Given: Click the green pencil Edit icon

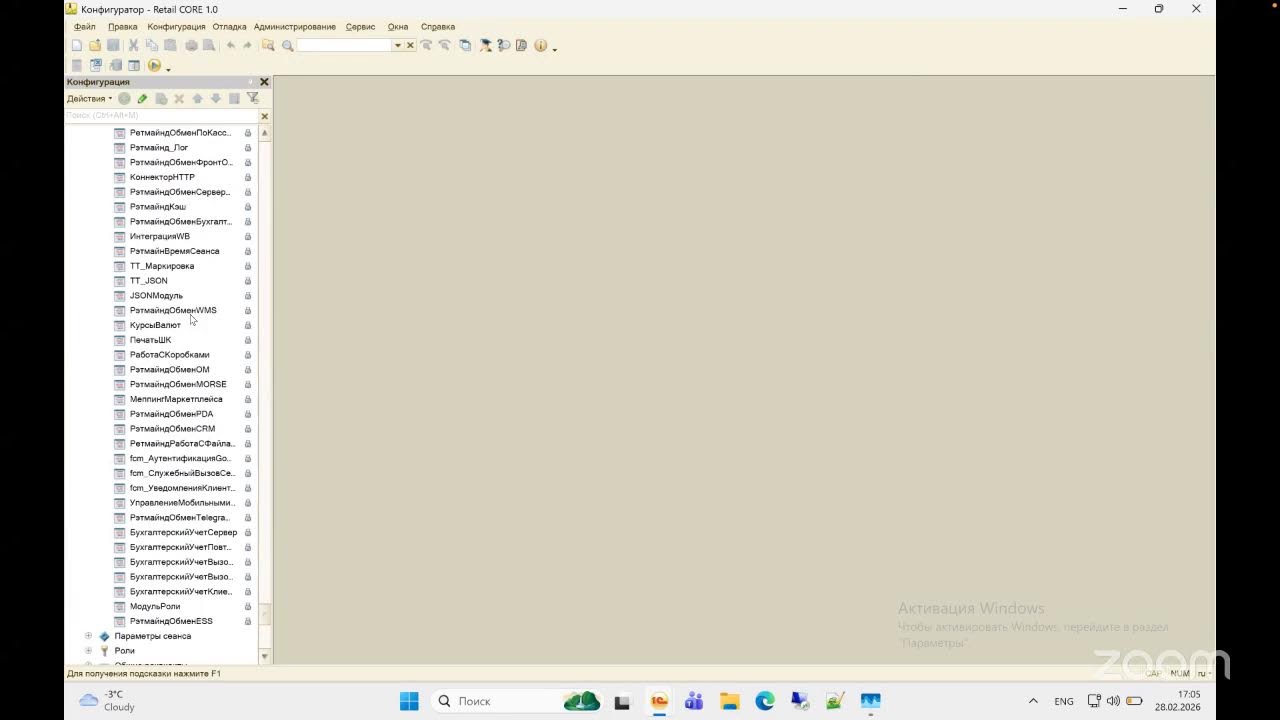Looking at the screenshot, I should (142, 98).
